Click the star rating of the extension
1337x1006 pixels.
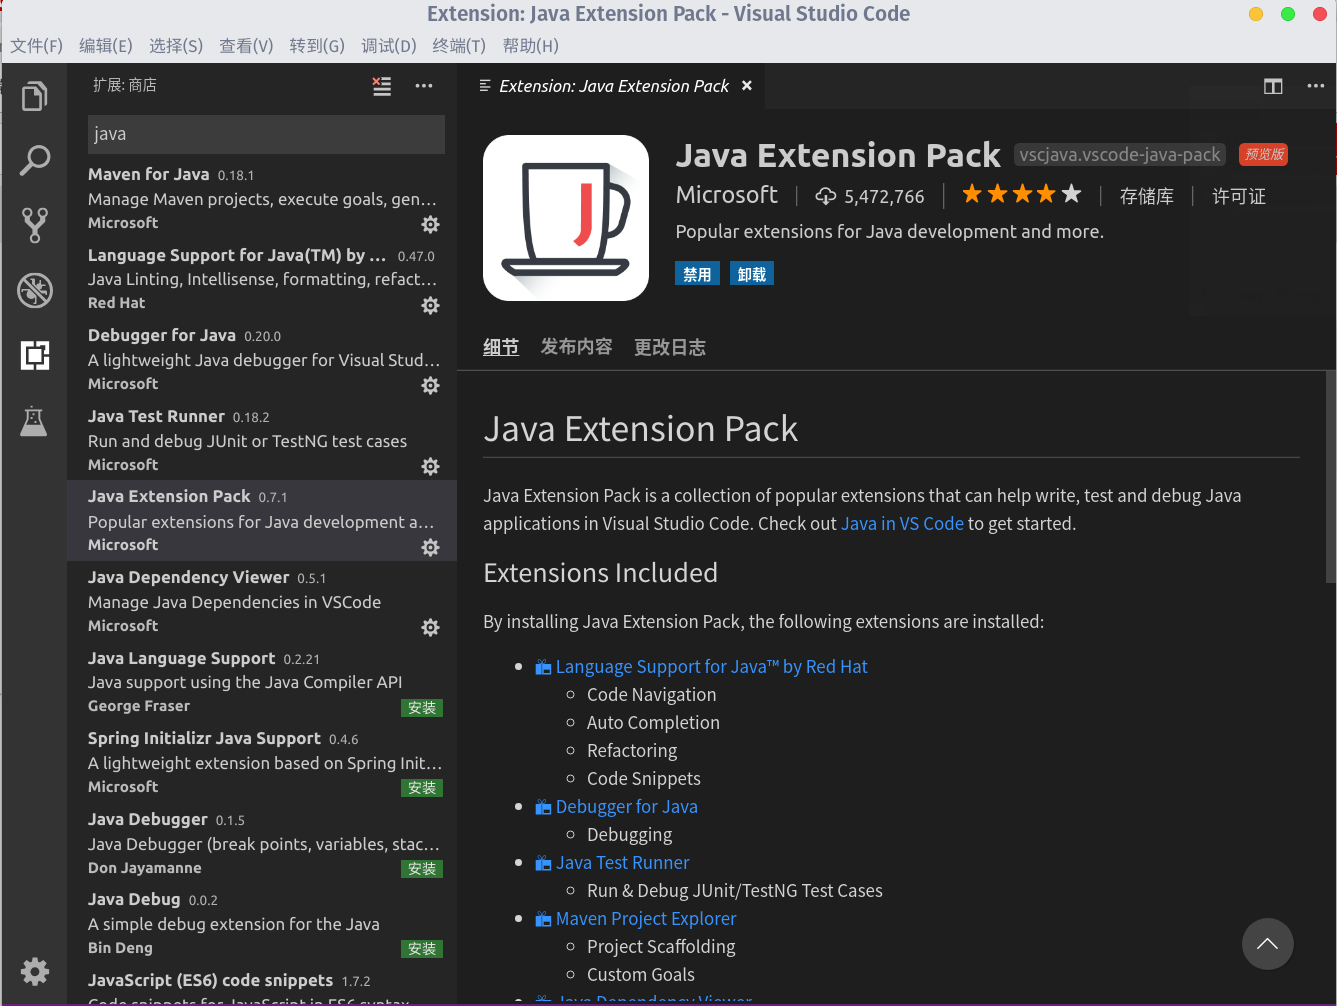[x=1022, y=194]
